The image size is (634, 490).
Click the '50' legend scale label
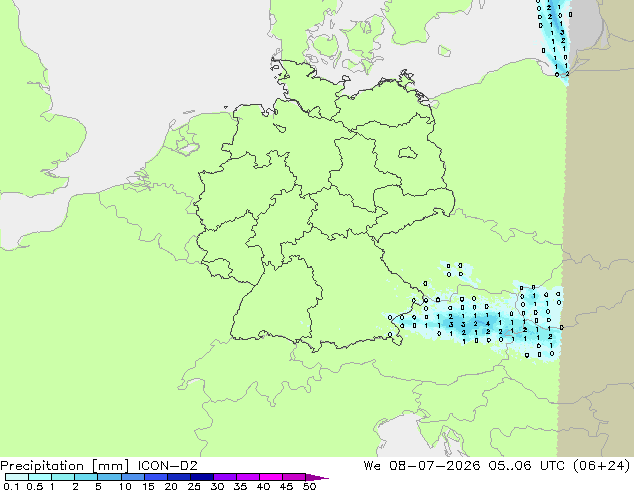point(309,486)
